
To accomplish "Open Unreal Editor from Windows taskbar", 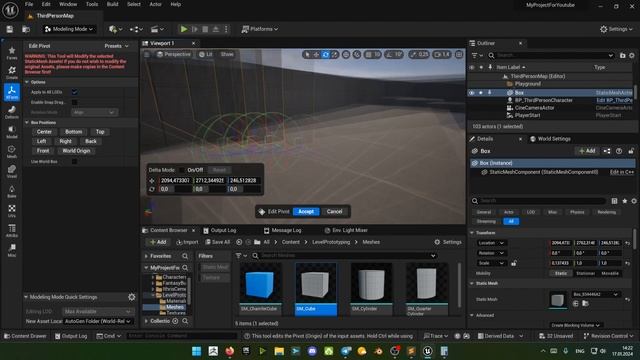I will [x=427, y=351].
